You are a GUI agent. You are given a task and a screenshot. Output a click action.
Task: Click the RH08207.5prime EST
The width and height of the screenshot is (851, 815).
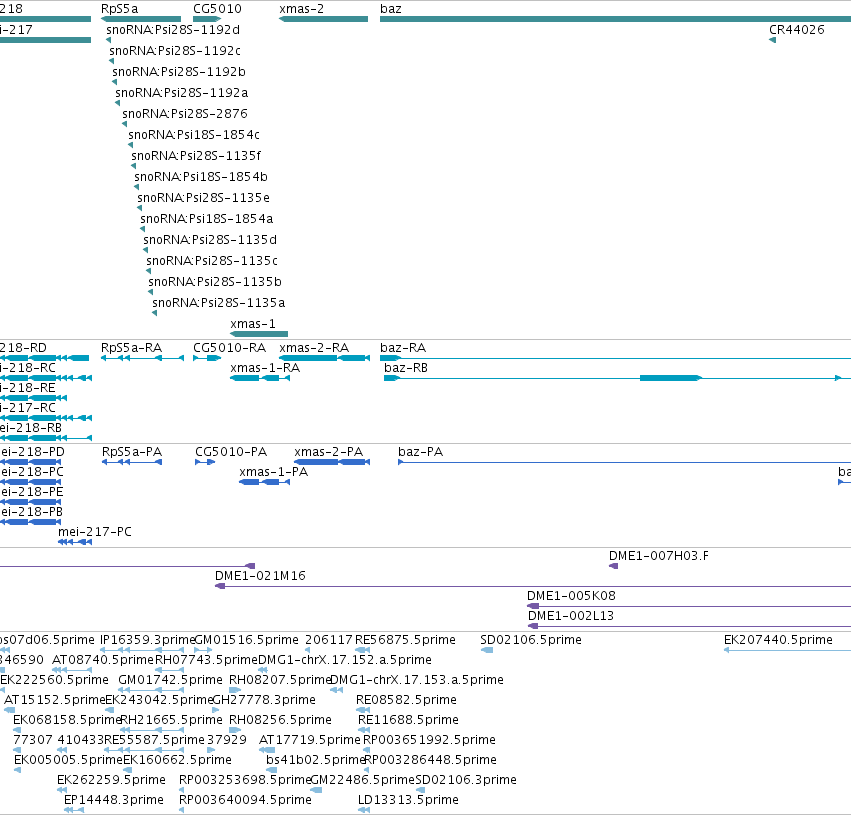[235, 690]
